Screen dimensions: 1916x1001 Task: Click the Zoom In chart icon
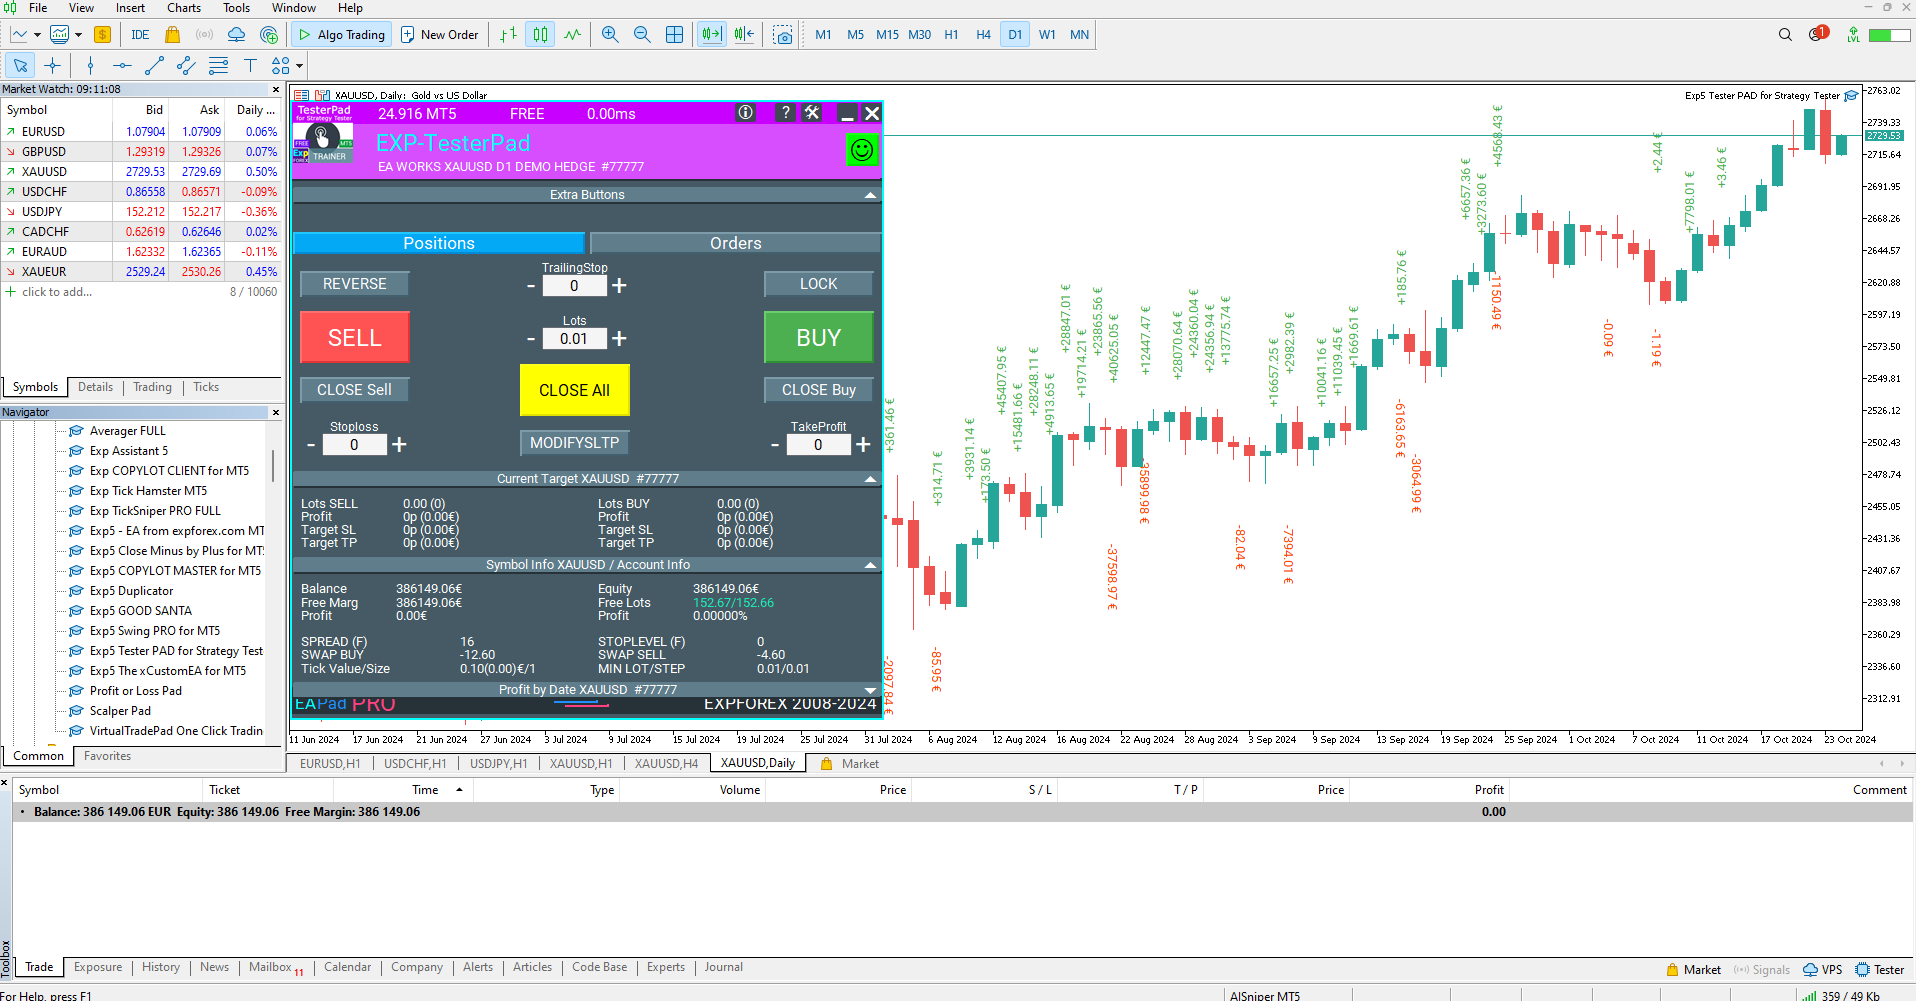coord(610,35)
